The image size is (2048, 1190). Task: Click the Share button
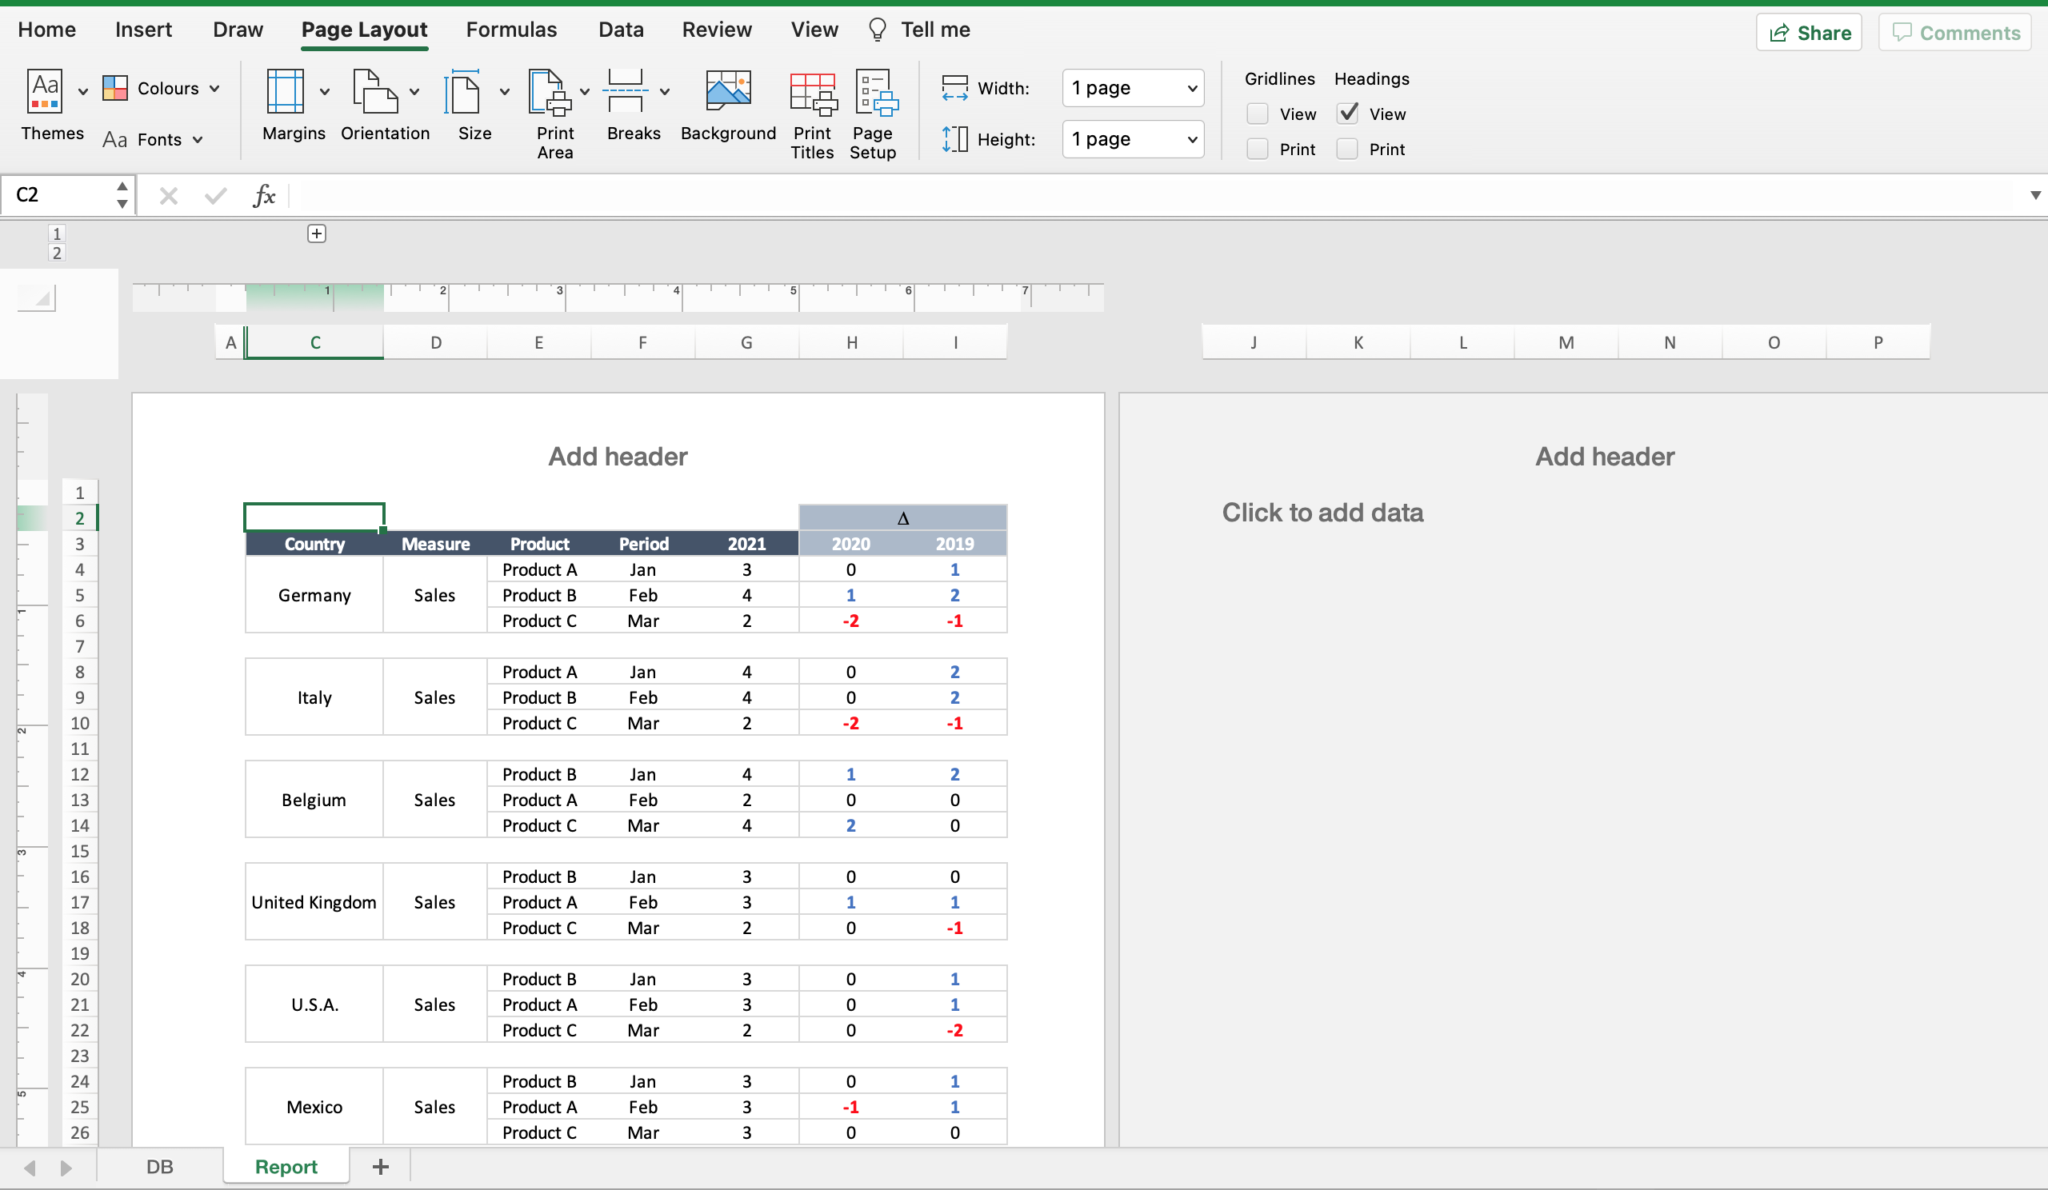click(x=1810, y=32)
